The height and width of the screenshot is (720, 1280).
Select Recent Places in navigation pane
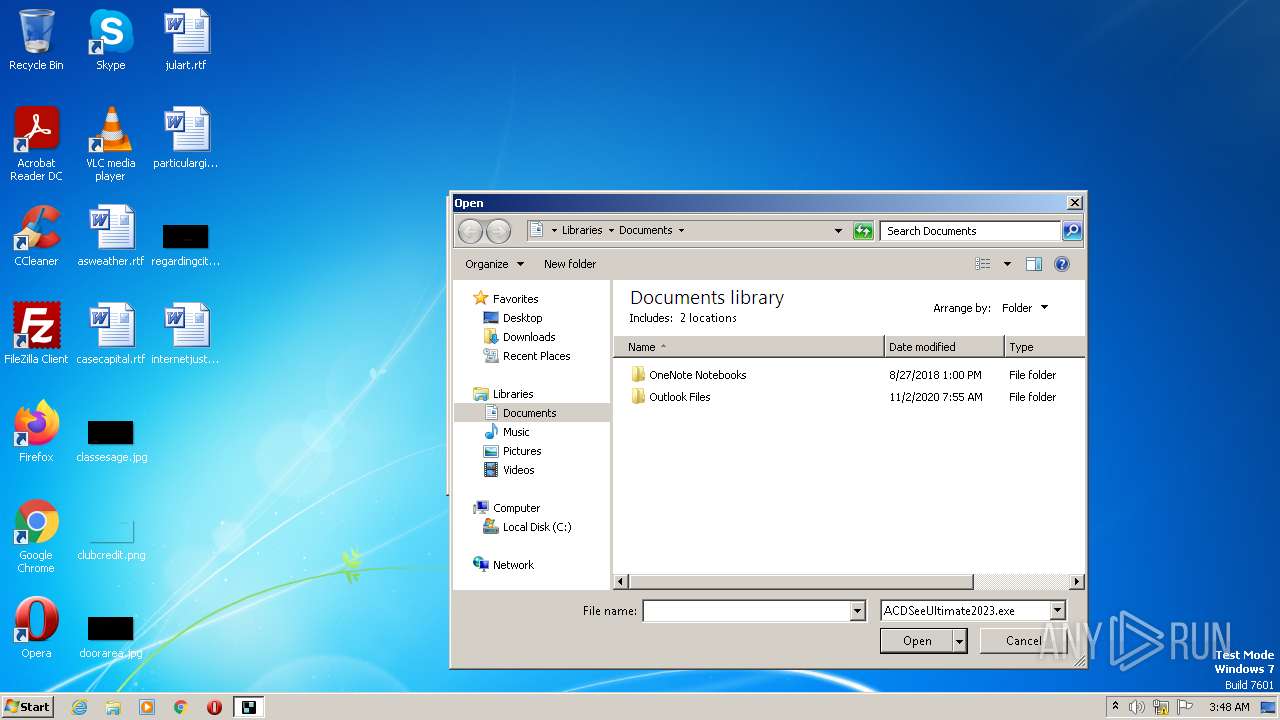527,356
